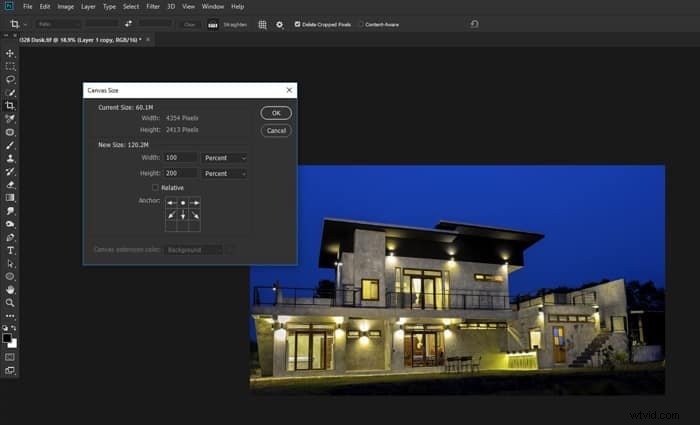
Task: Select the Horizontal Type tool
Action: tap(10, 250)
